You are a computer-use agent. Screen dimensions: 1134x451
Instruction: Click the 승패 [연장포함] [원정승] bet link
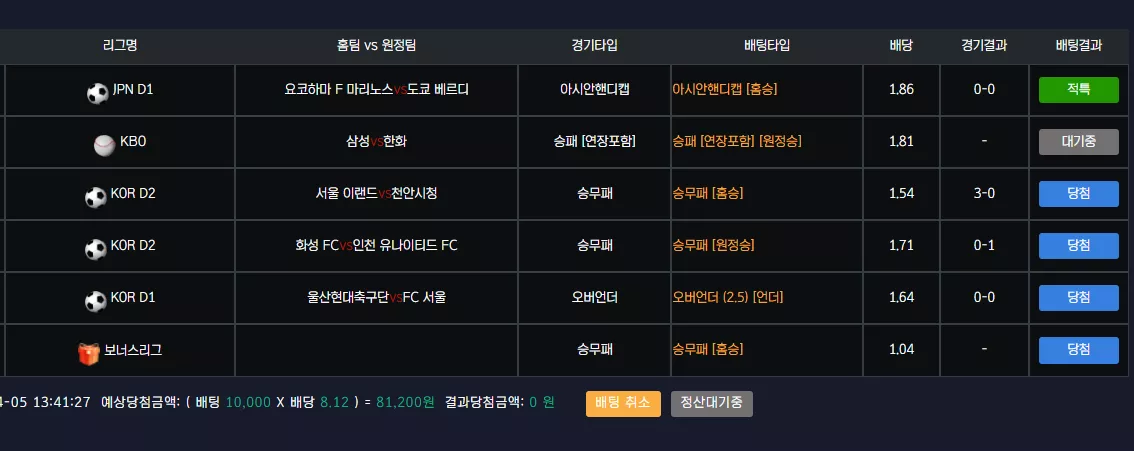pos(737,142)
